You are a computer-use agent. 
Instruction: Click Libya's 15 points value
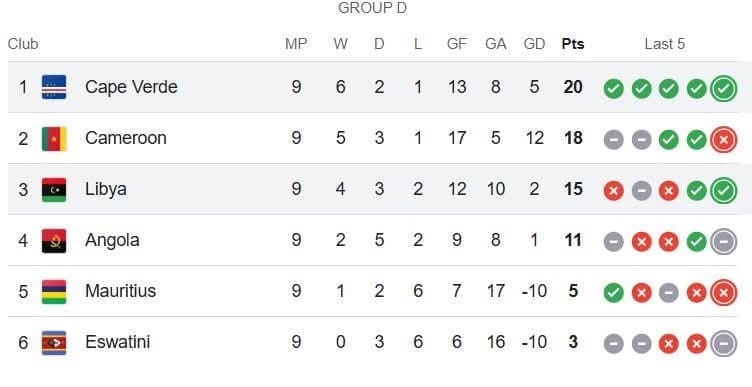click(573, 189)
